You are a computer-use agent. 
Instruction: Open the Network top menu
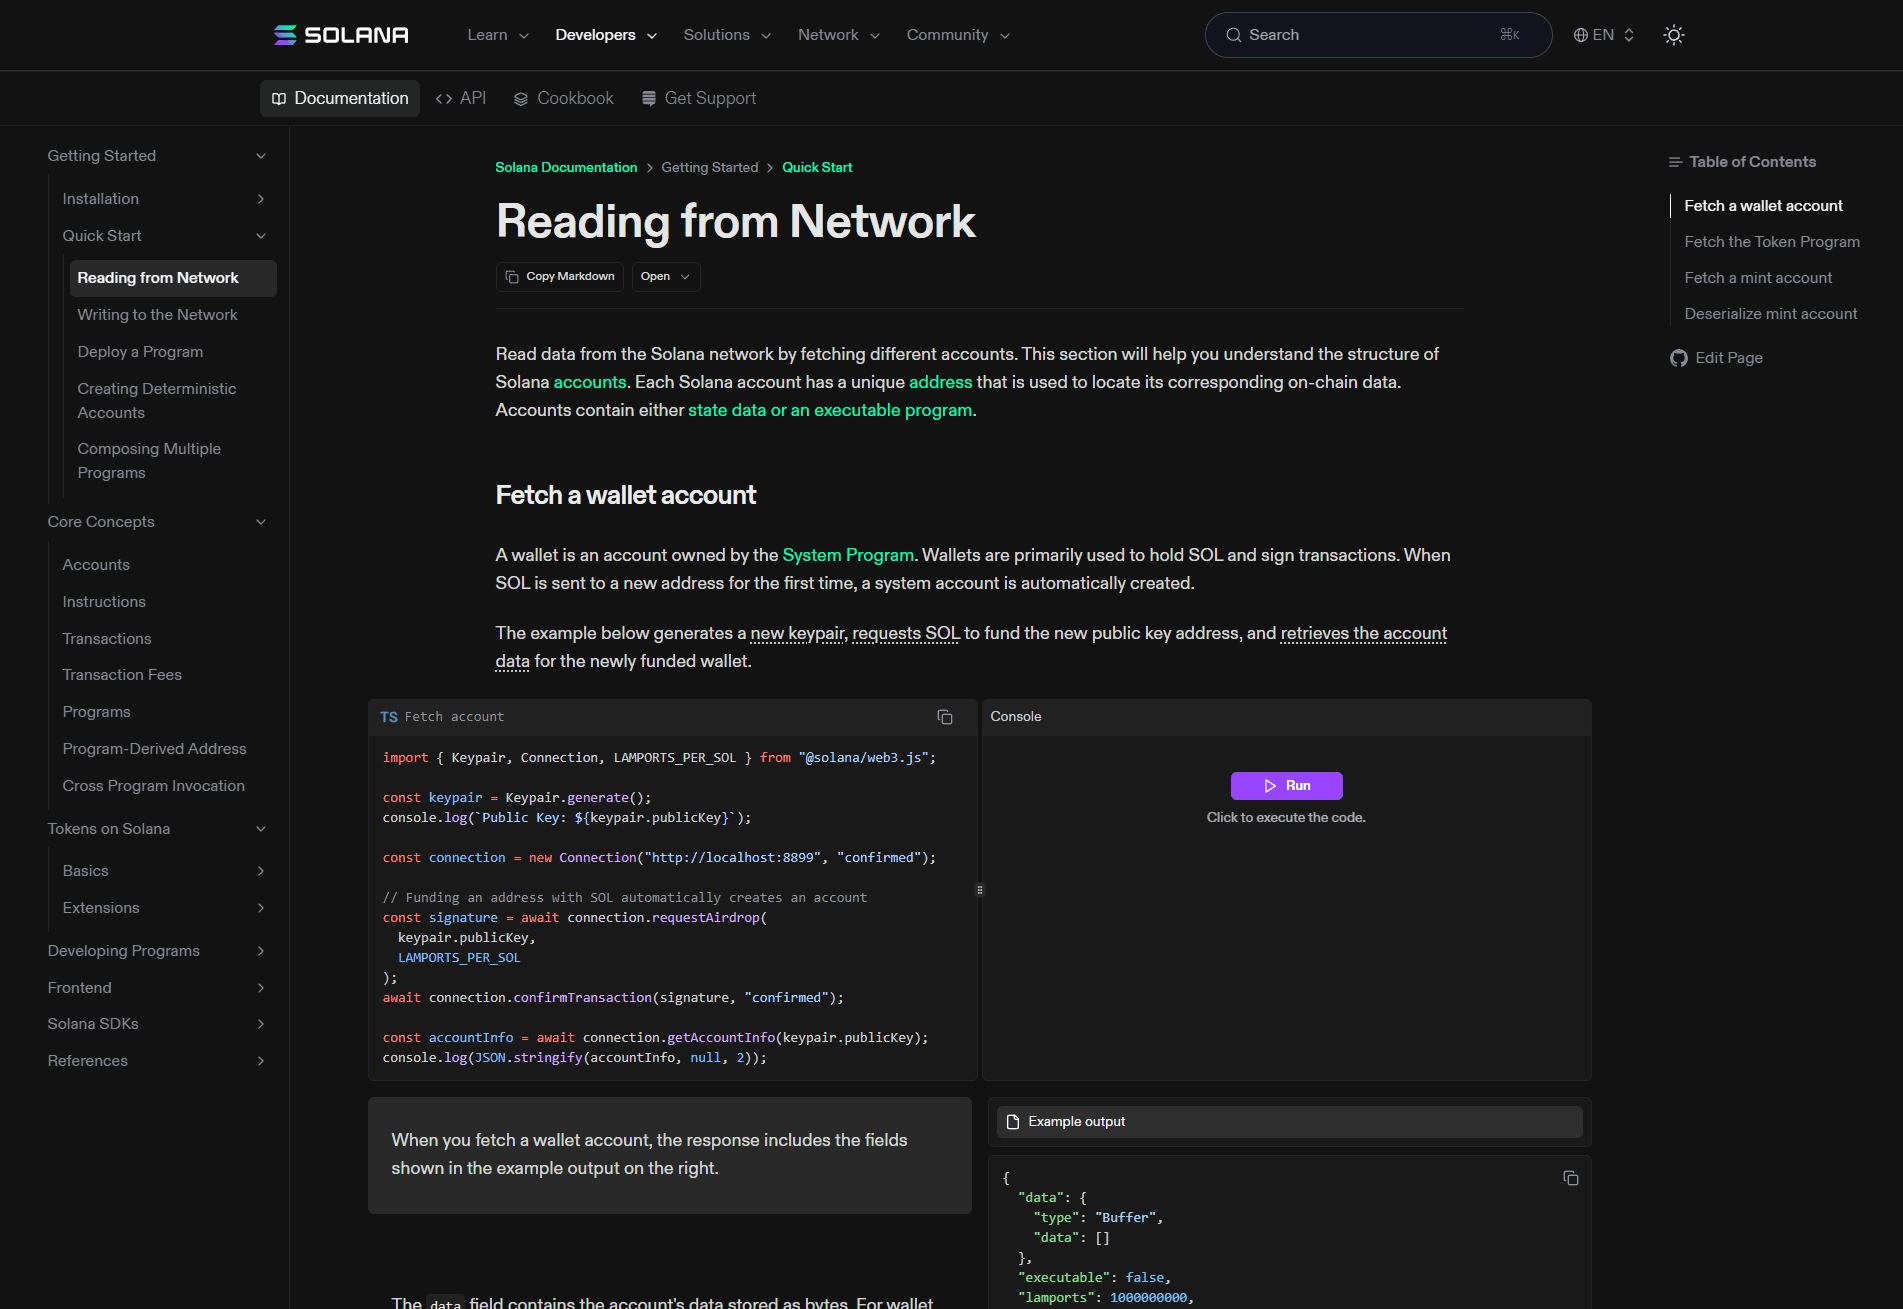coord(838,35)
